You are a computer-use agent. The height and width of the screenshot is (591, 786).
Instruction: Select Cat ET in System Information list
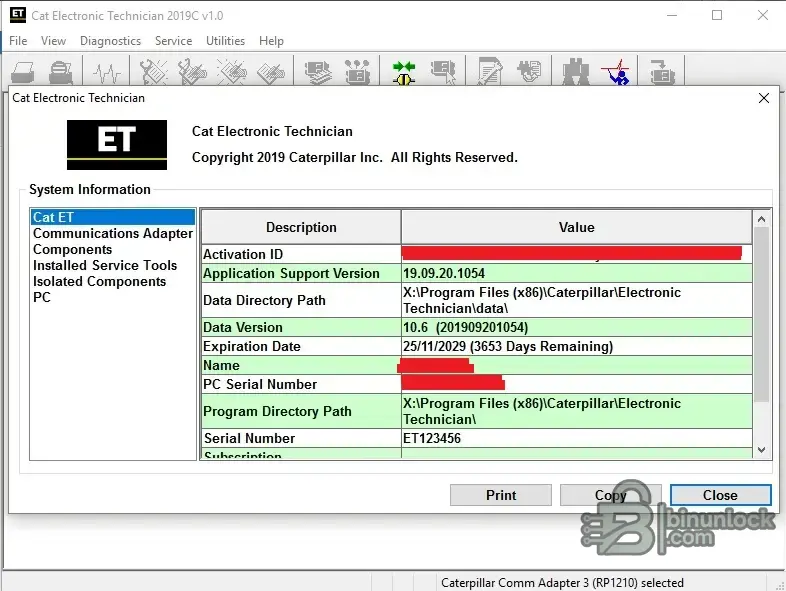click(x=113, y=217)
